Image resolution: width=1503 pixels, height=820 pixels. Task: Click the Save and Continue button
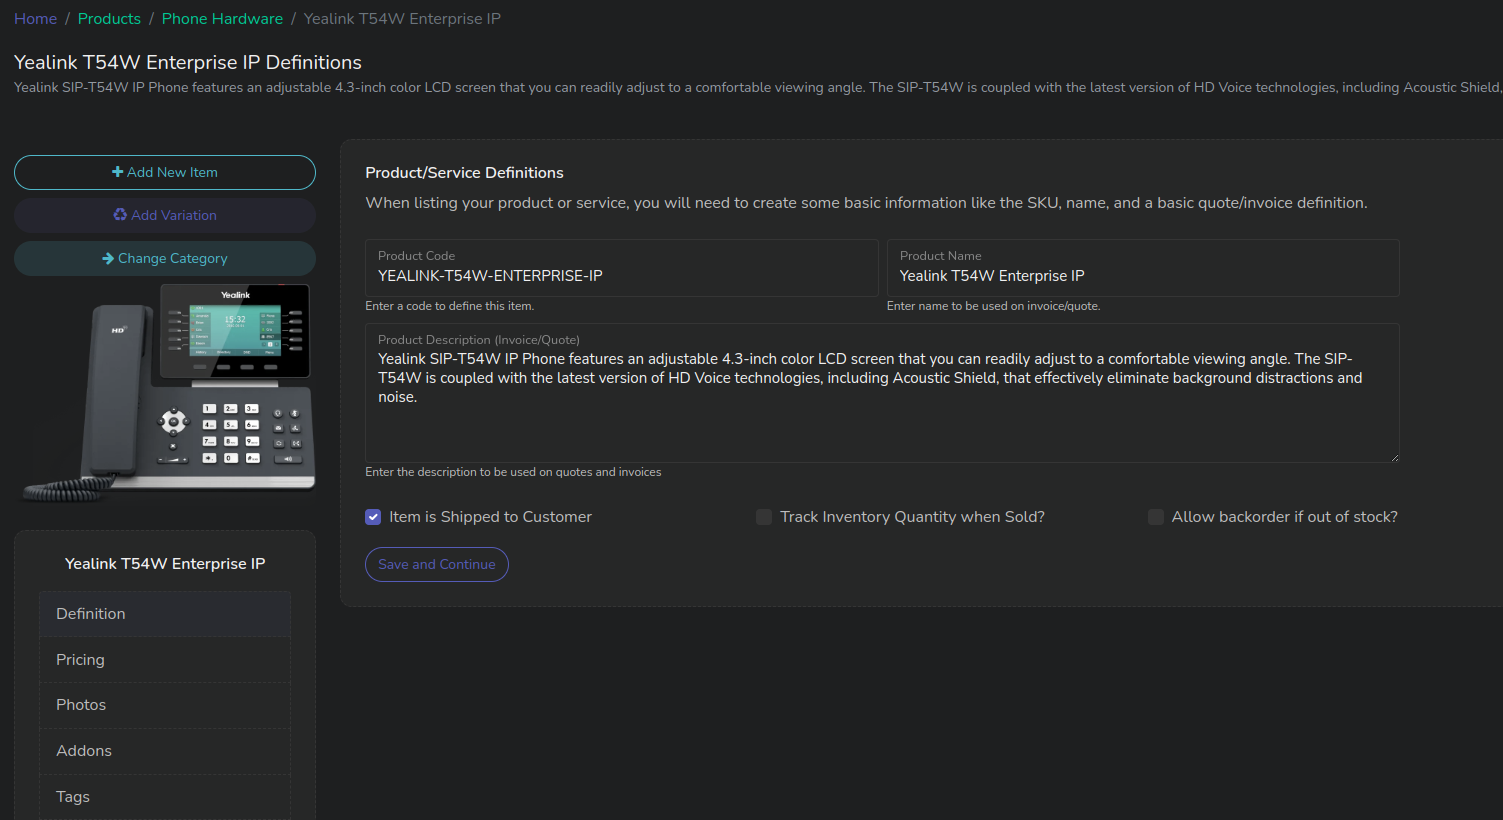point(437,564)
